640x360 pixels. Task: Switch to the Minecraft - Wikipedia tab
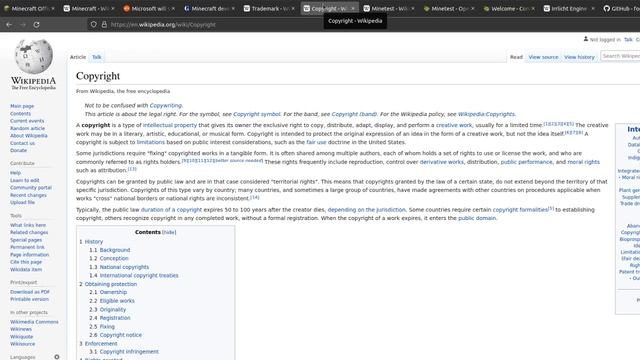[x=89, y=9]
